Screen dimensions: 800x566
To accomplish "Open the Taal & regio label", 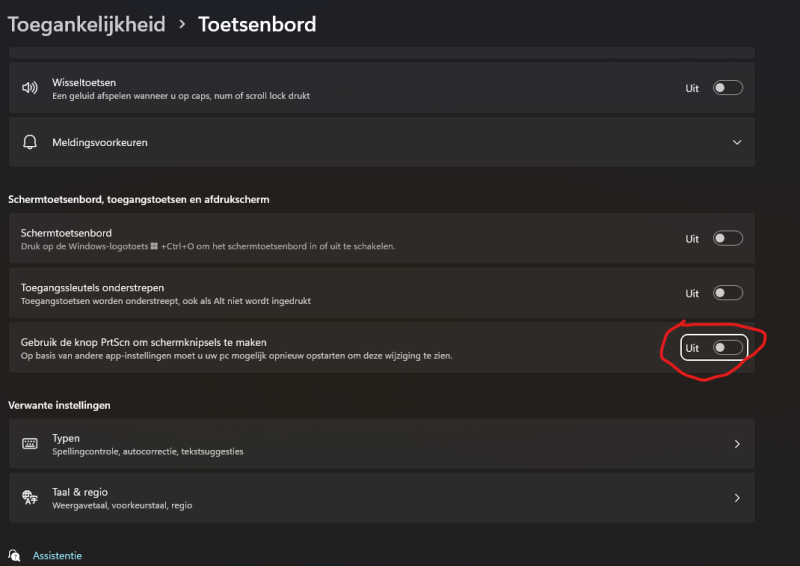I will [x=80, y=492].
